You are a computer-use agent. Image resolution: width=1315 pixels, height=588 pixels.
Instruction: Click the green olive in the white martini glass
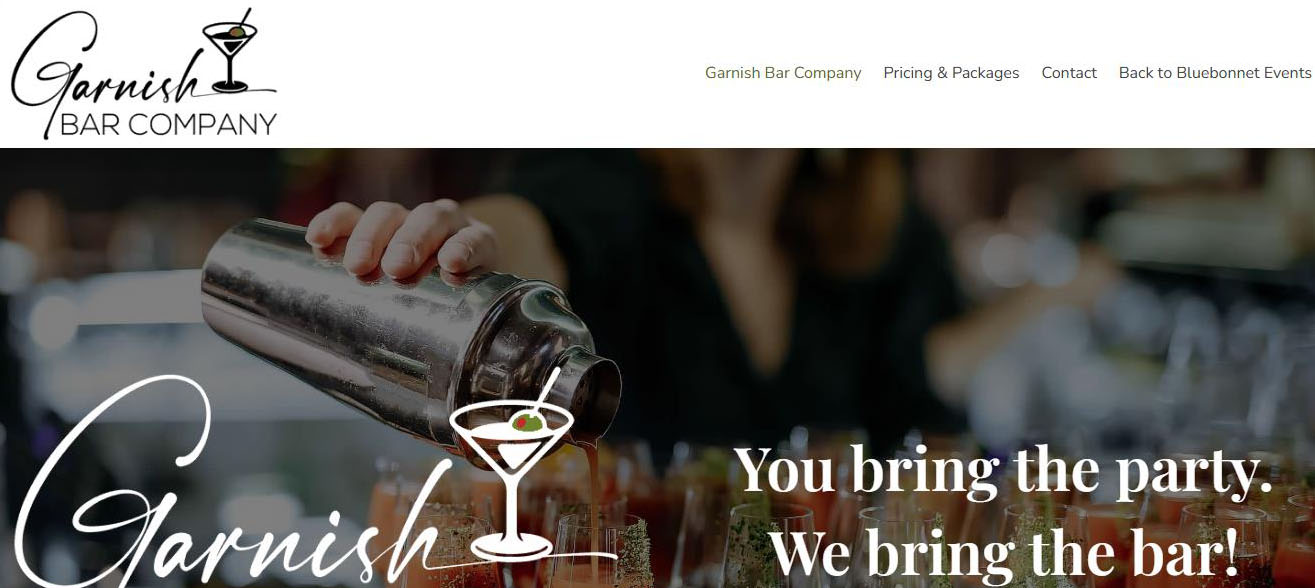[526, 423]
